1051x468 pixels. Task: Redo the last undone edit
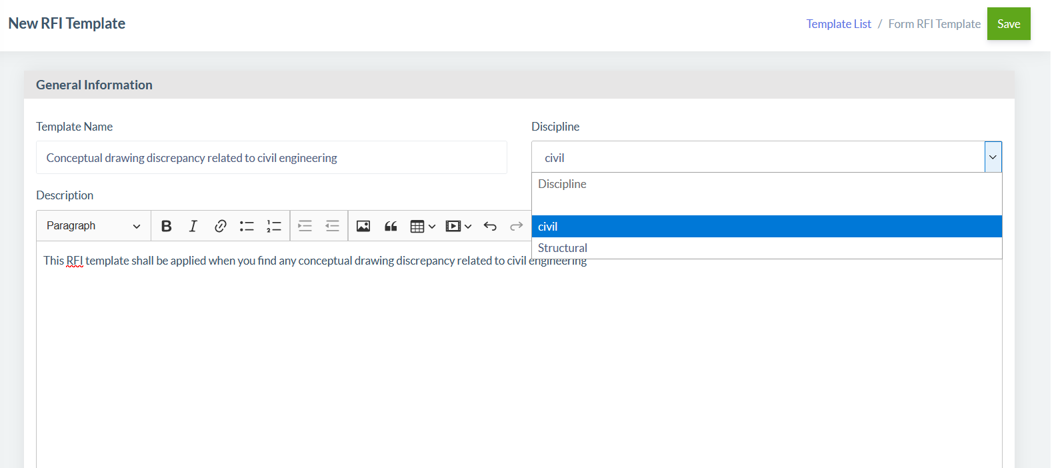pyautogui.click(x=516, y=226)
